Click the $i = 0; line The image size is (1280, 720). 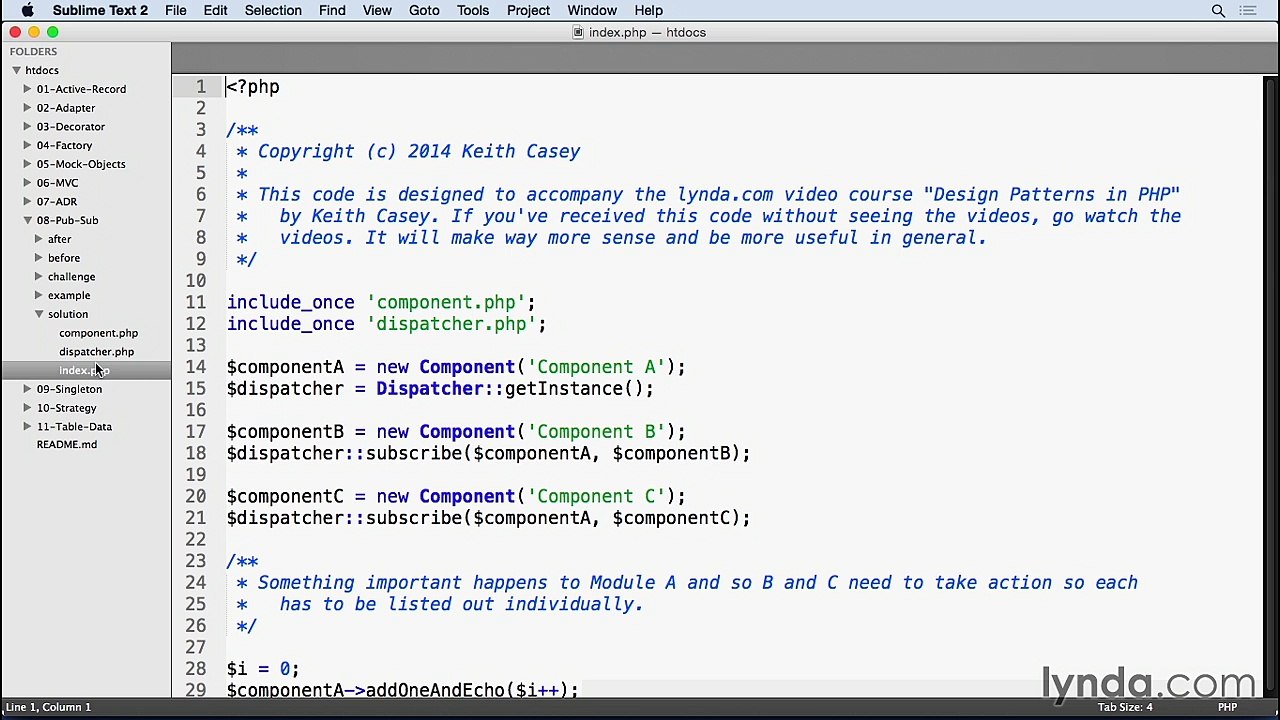[x=263, y=669]
